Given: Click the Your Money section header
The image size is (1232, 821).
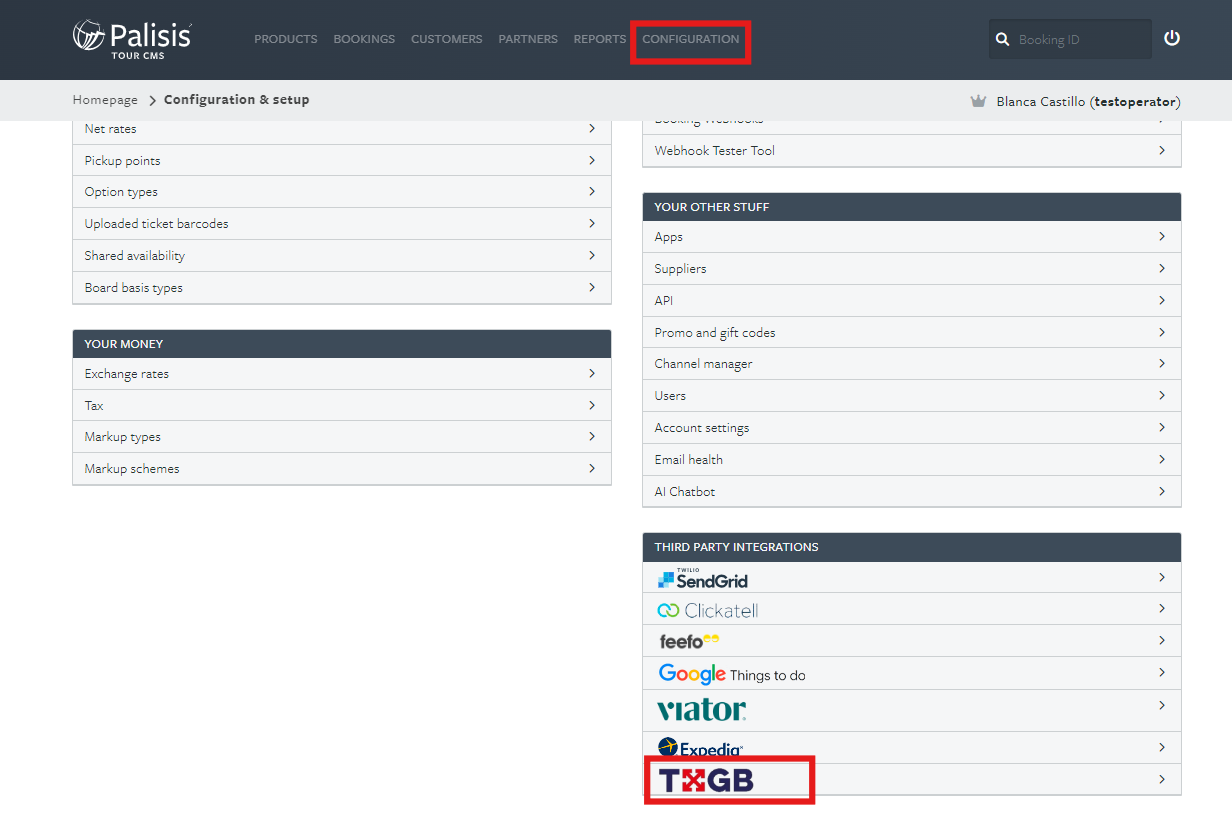Looking at the screenshot, I should click(342, 344).
